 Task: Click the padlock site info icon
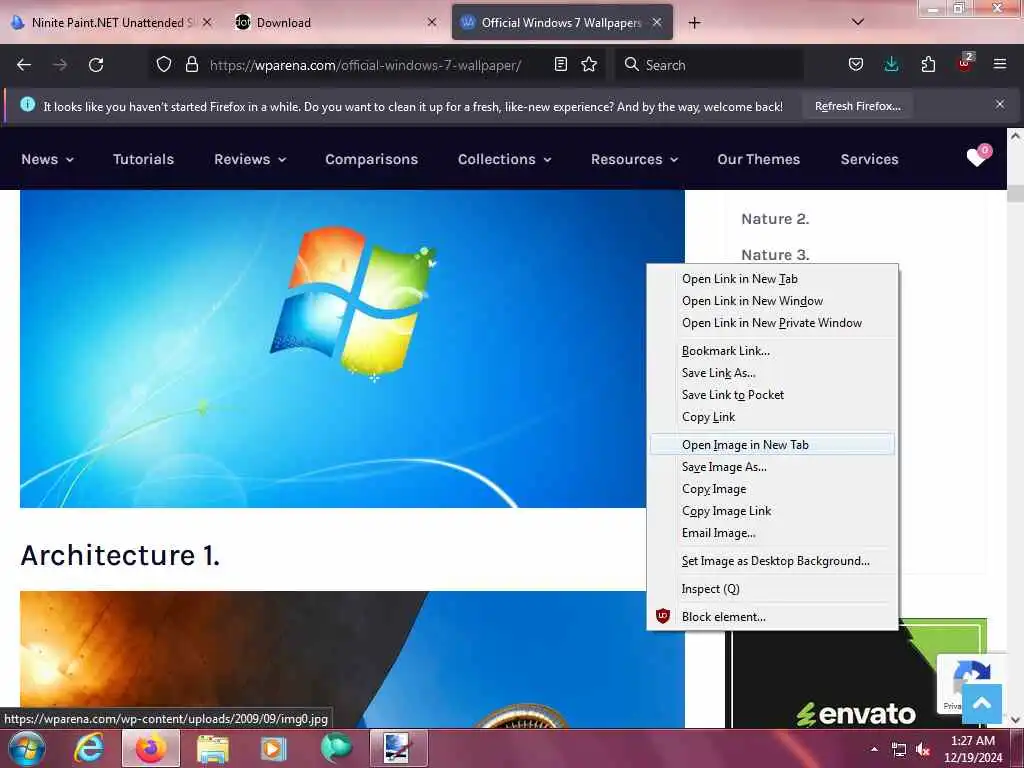[191, 65]
